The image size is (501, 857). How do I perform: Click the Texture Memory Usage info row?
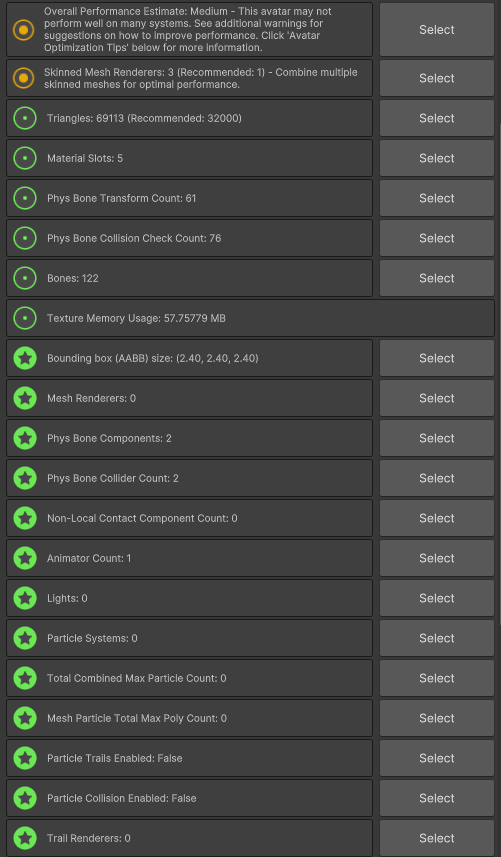click(250, 318)
